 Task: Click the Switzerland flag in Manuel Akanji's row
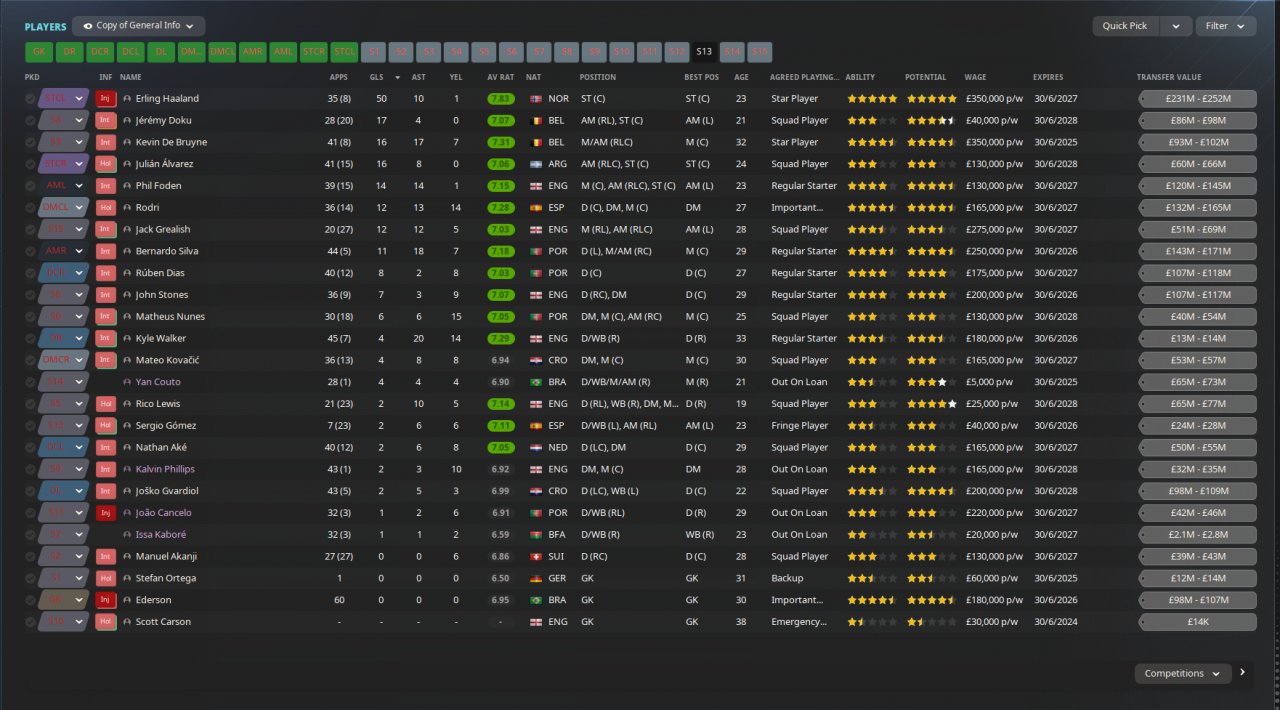click(535, 556)
